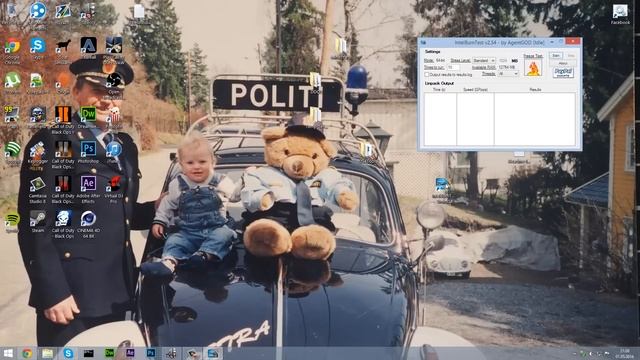
Task: Open the uTorrent desktop shortcut
Action: coord(12,83)
